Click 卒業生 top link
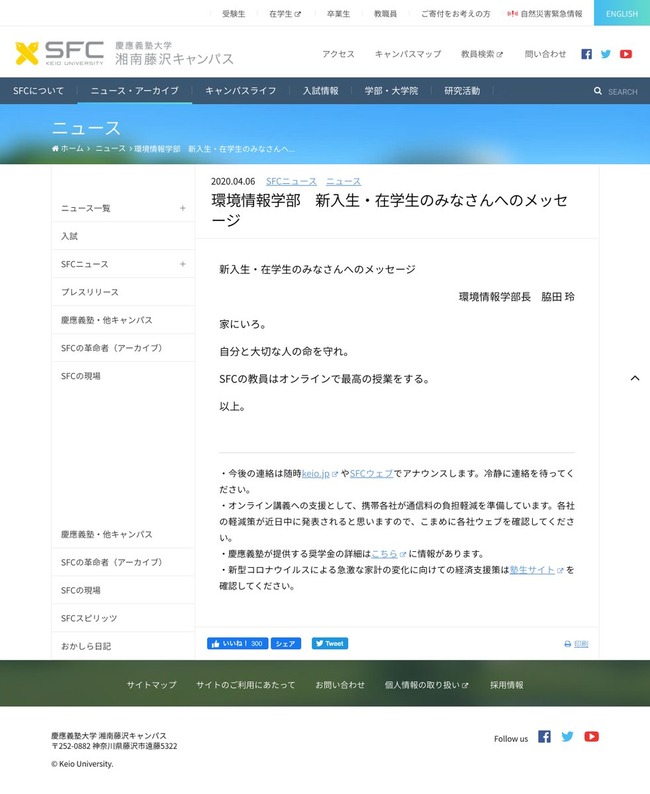The width and height of the screenshot is (650, 794). [338, 14]
